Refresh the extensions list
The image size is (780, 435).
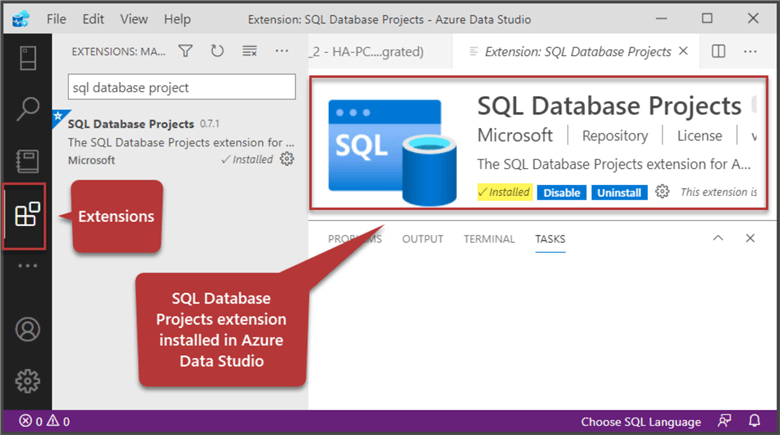coord(217,51)
